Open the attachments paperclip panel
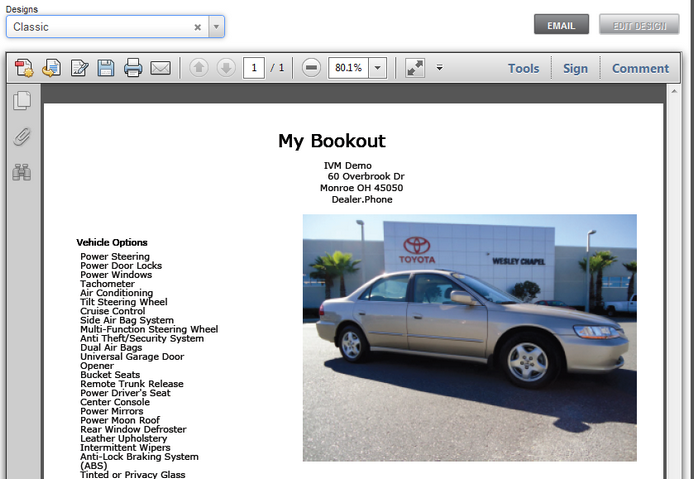694x479 pixels. [22, 137]
